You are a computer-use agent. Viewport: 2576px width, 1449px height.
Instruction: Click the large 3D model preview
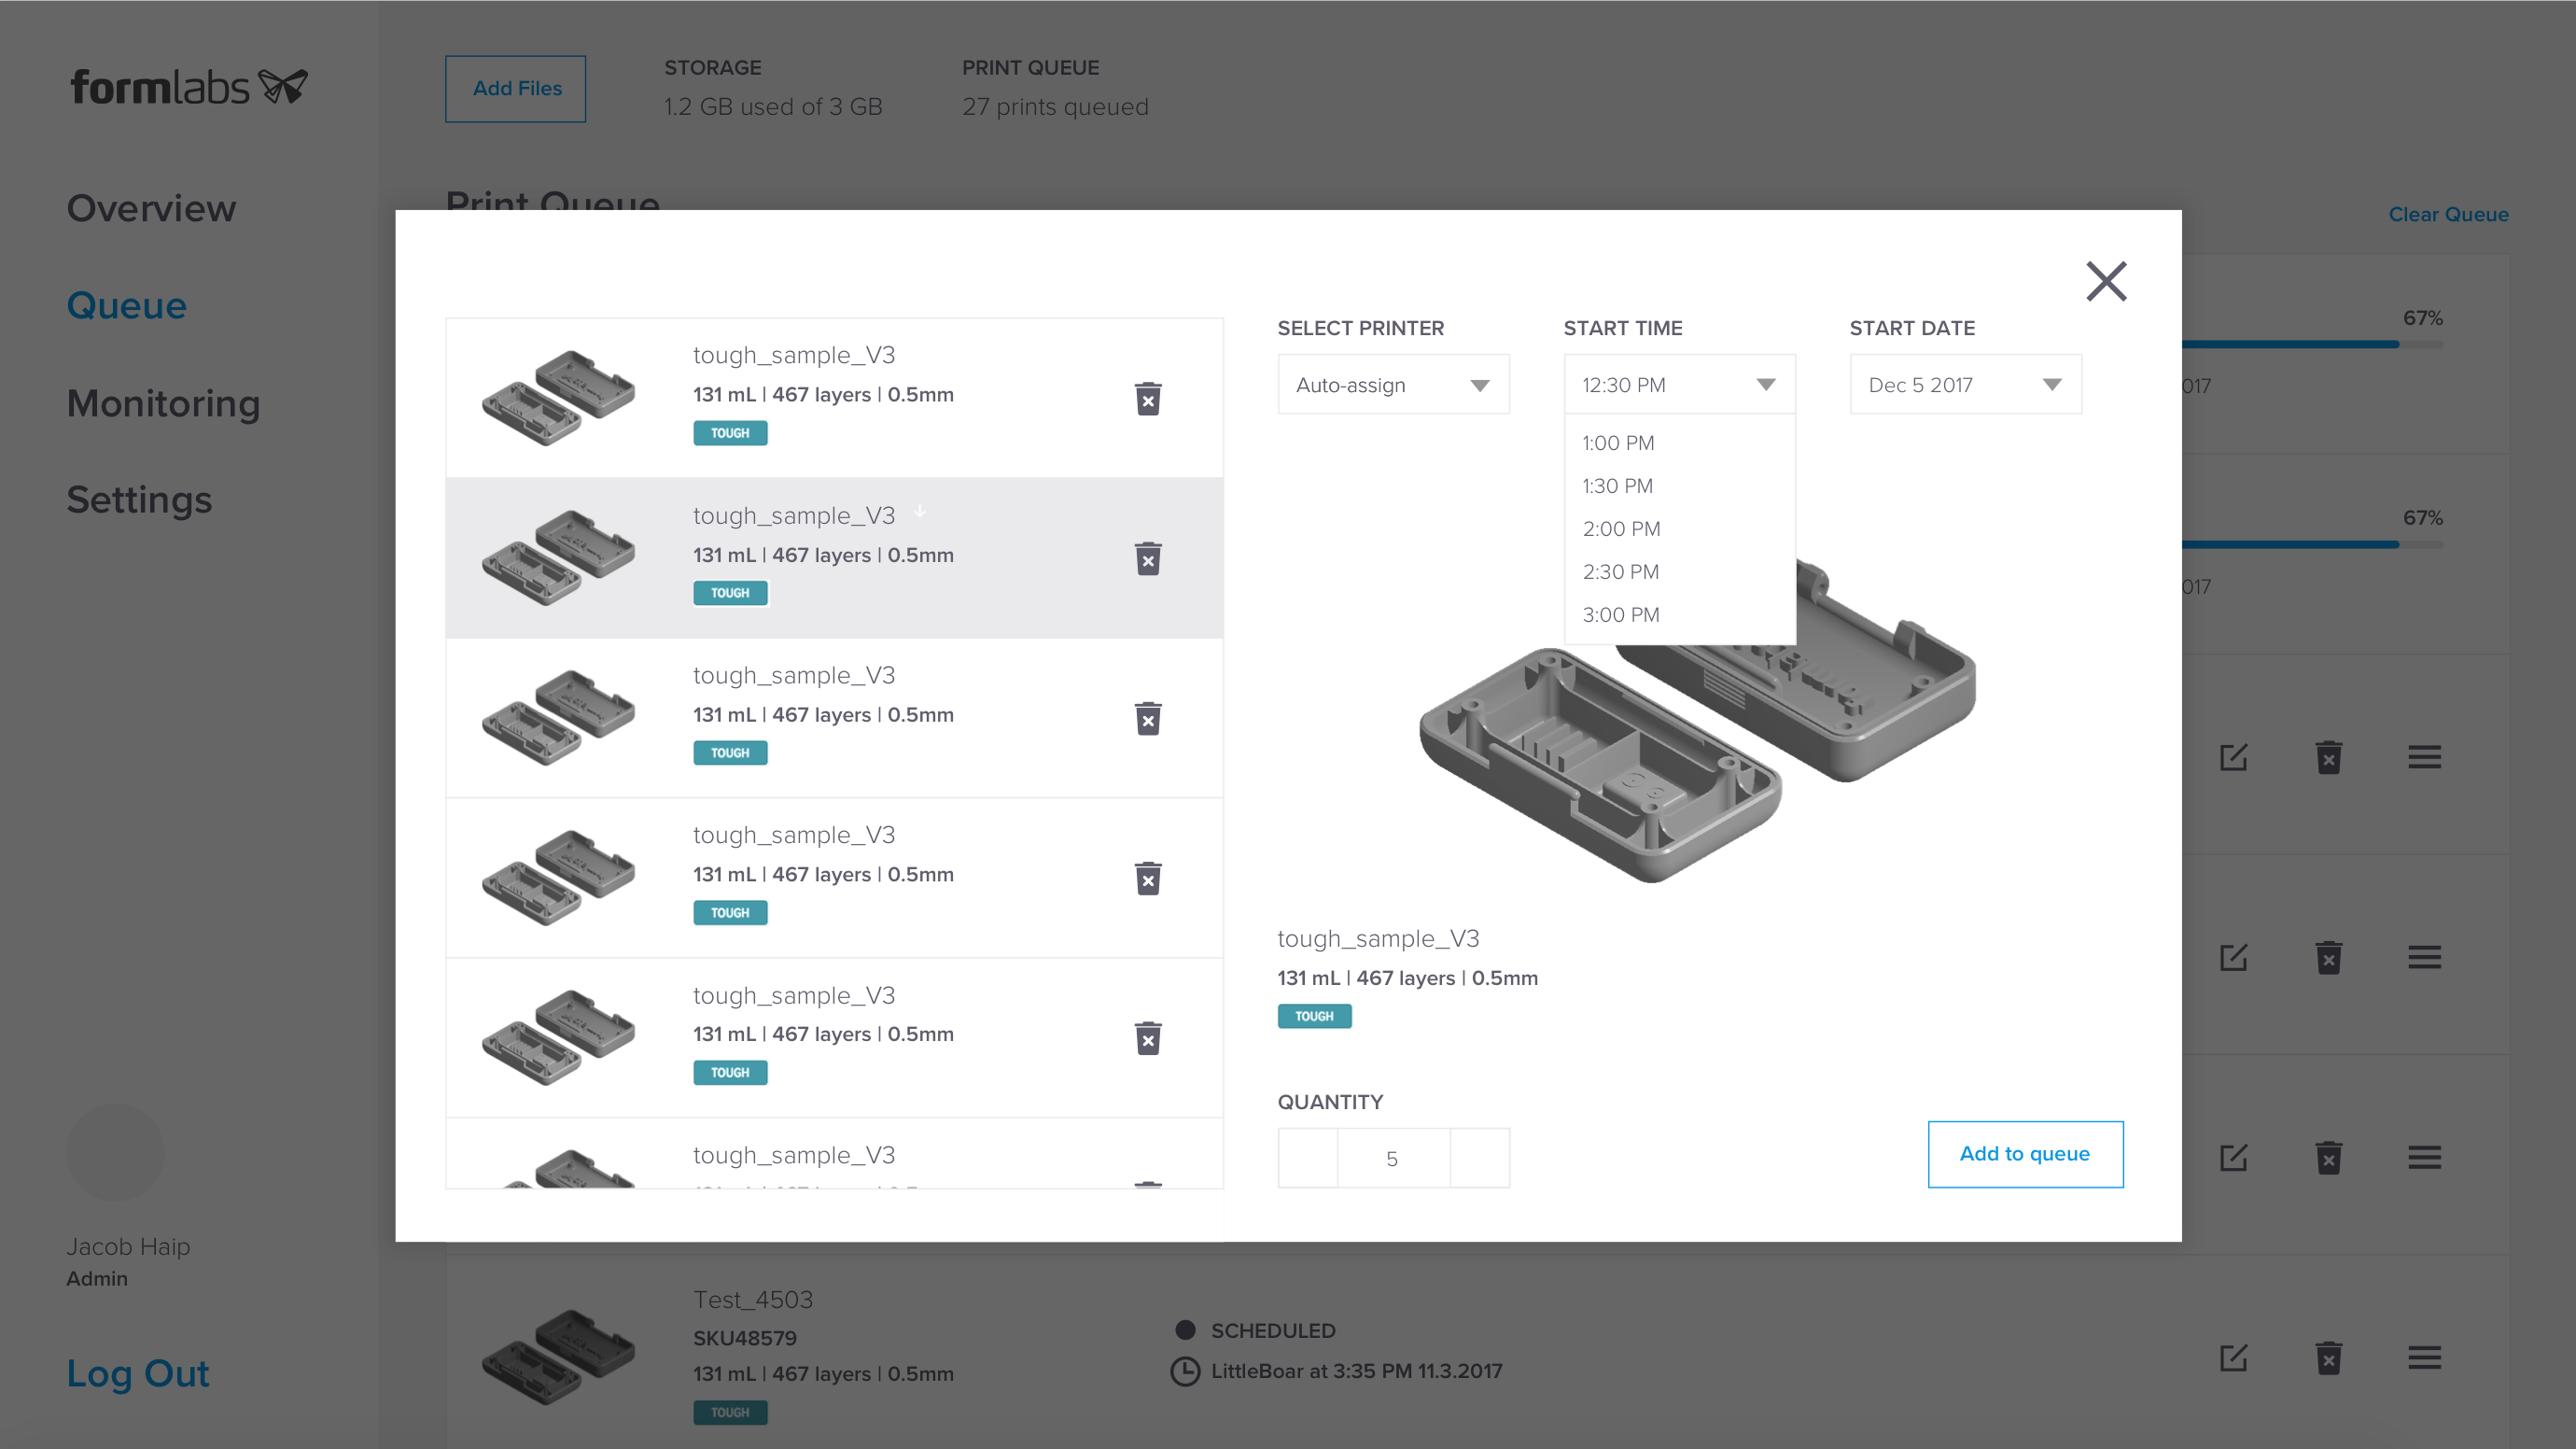tap(1698, 720)
